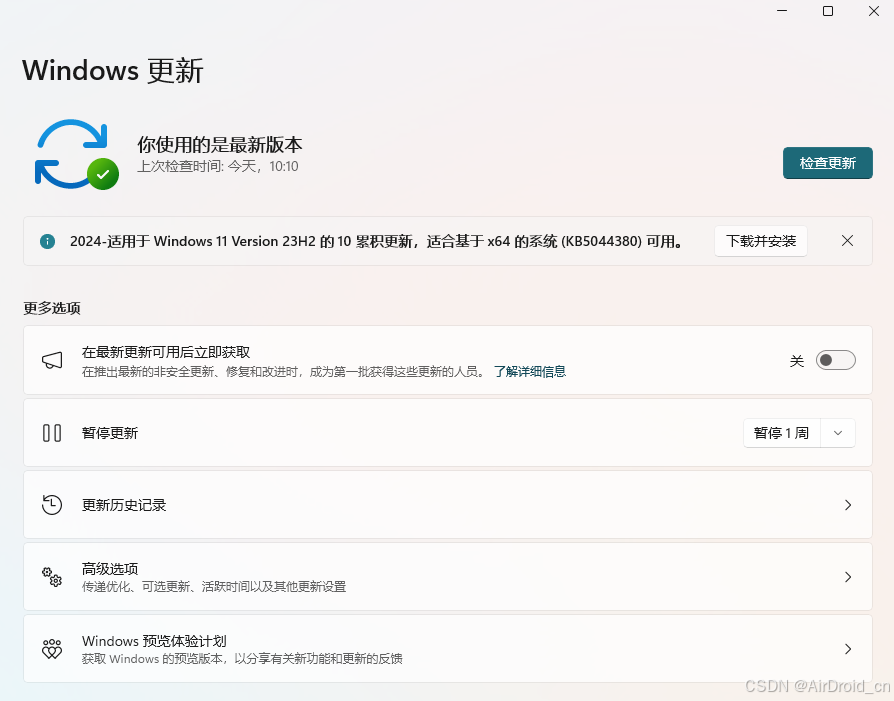894x701 pixels.
Task: Click the blue info icon in update banner
Action: tap(47, 241)
